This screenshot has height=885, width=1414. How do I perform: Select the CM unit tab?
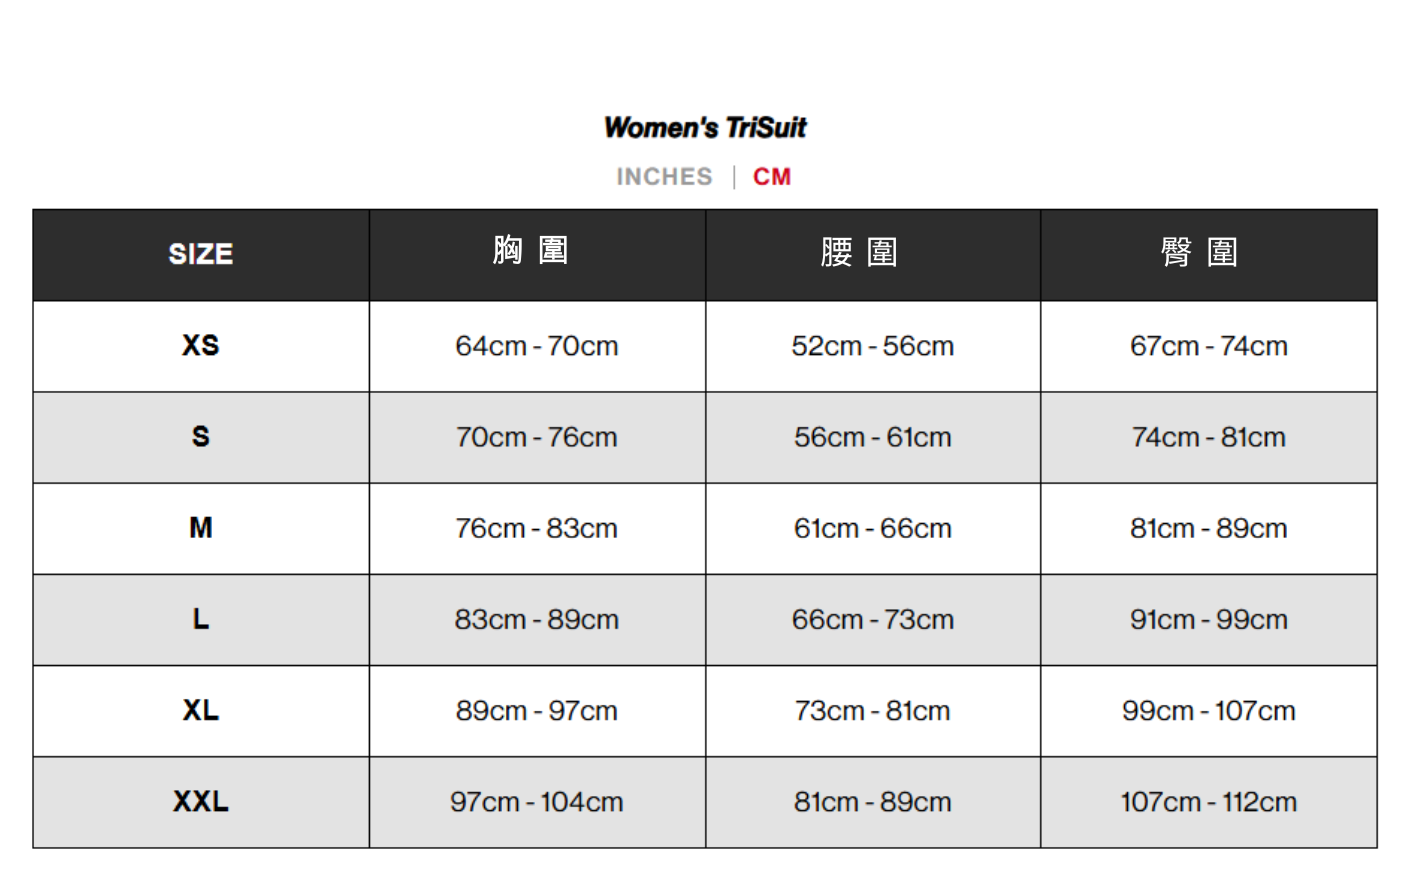click(x=772, y=177)
